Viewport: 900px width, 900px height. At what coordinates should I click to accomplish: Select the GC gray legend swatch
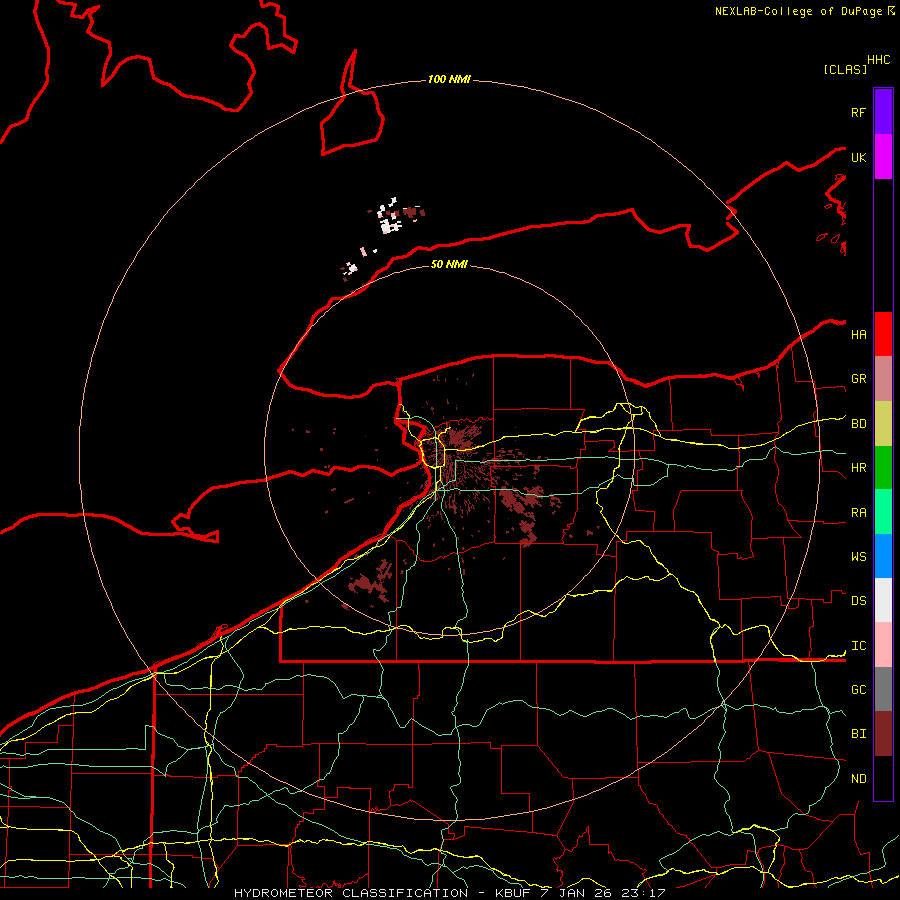(883, 689)
